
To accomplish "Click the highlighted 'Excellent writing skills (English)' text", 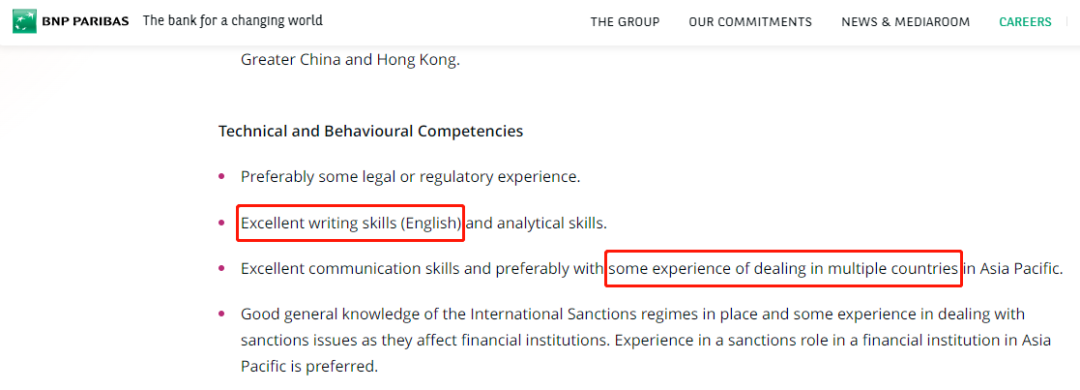I will click(351, 223).
